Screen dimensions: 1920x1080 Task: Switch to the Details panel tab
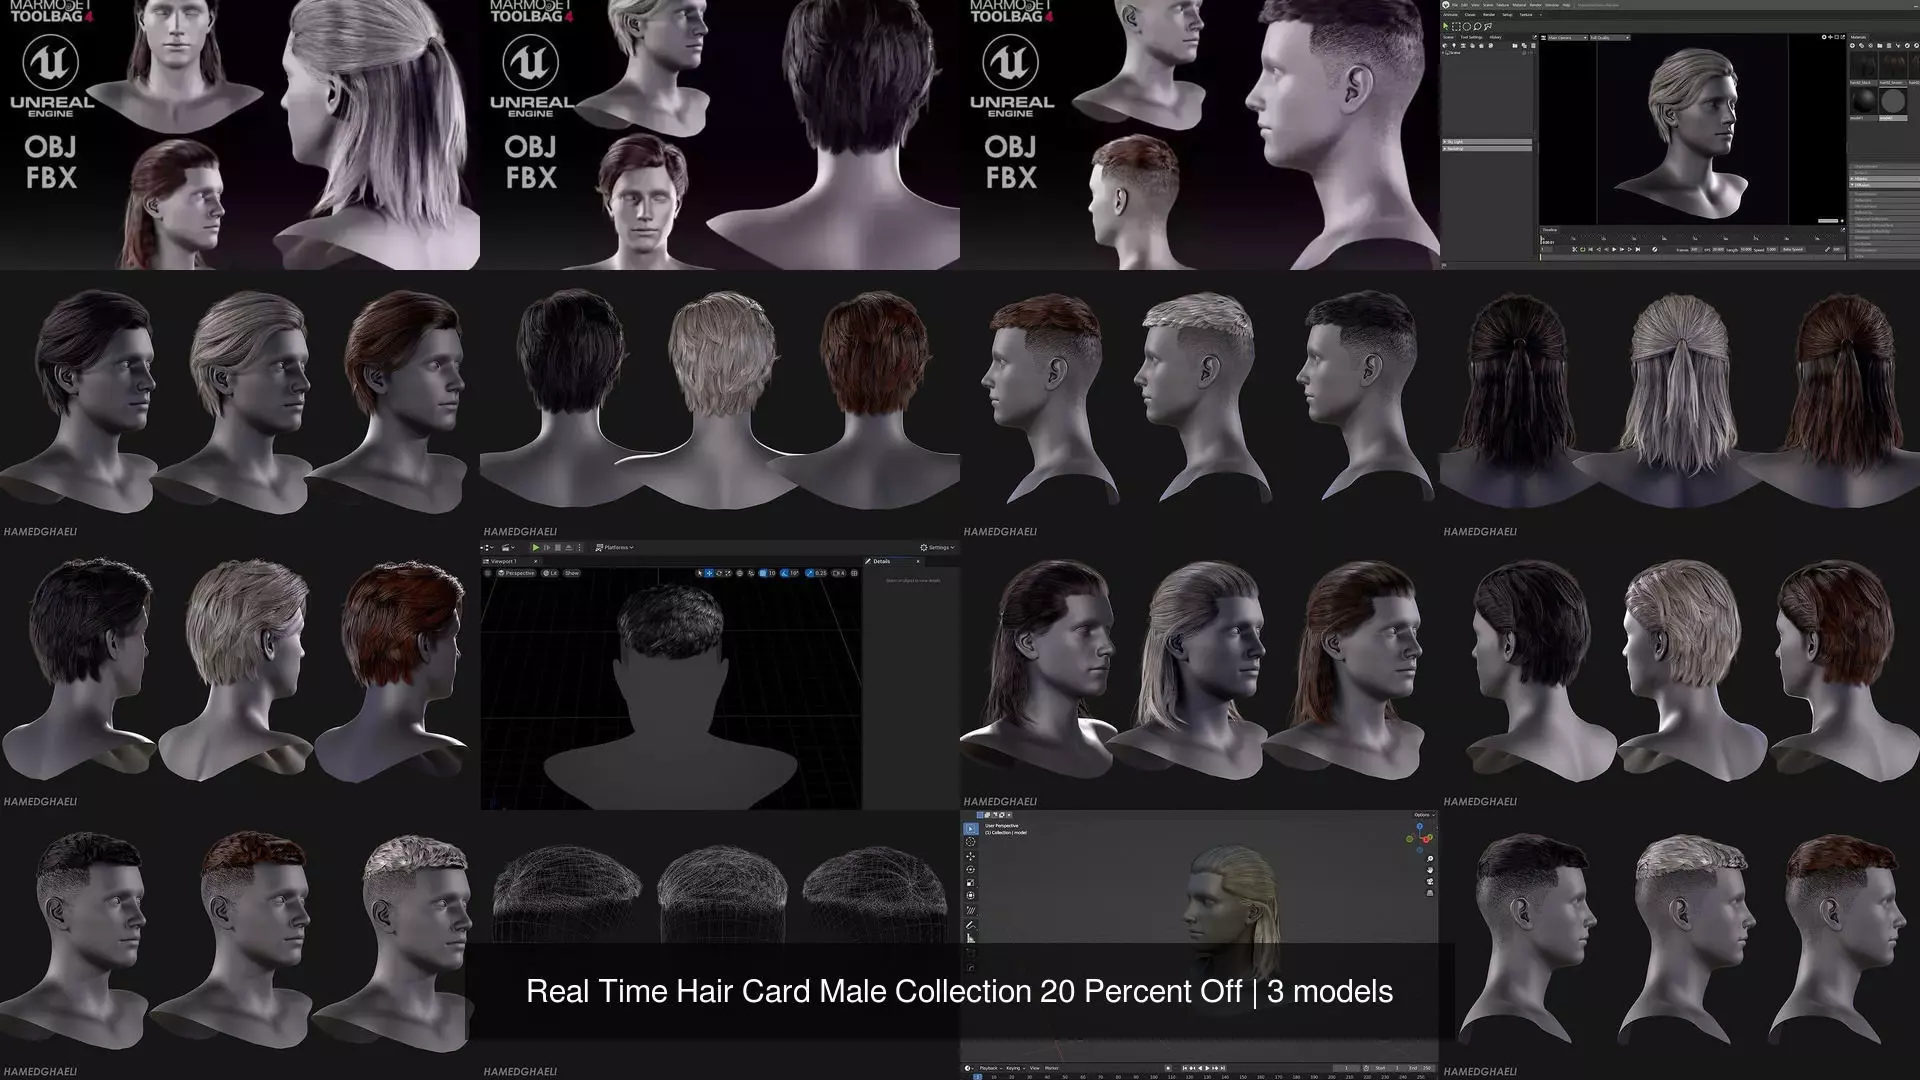(x=881, y=561)
